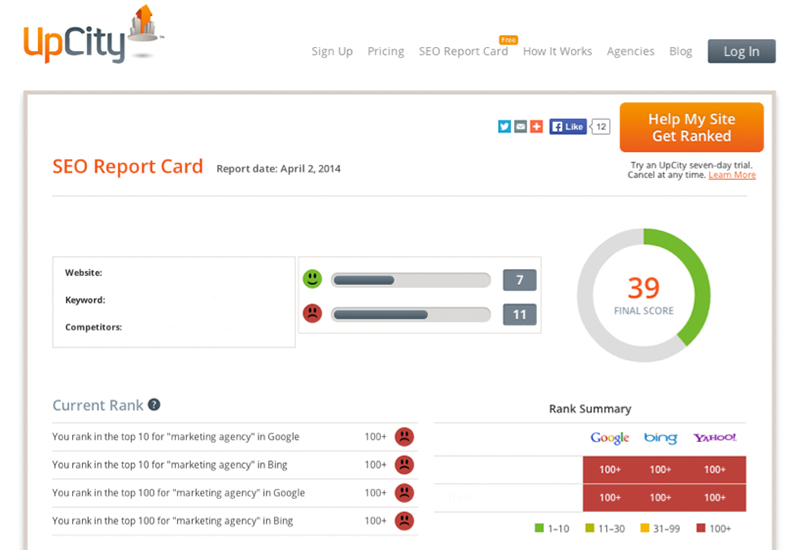Click red frowny face beside score 11
Viewport: 800px width, 550px height.
coord(313,314)
